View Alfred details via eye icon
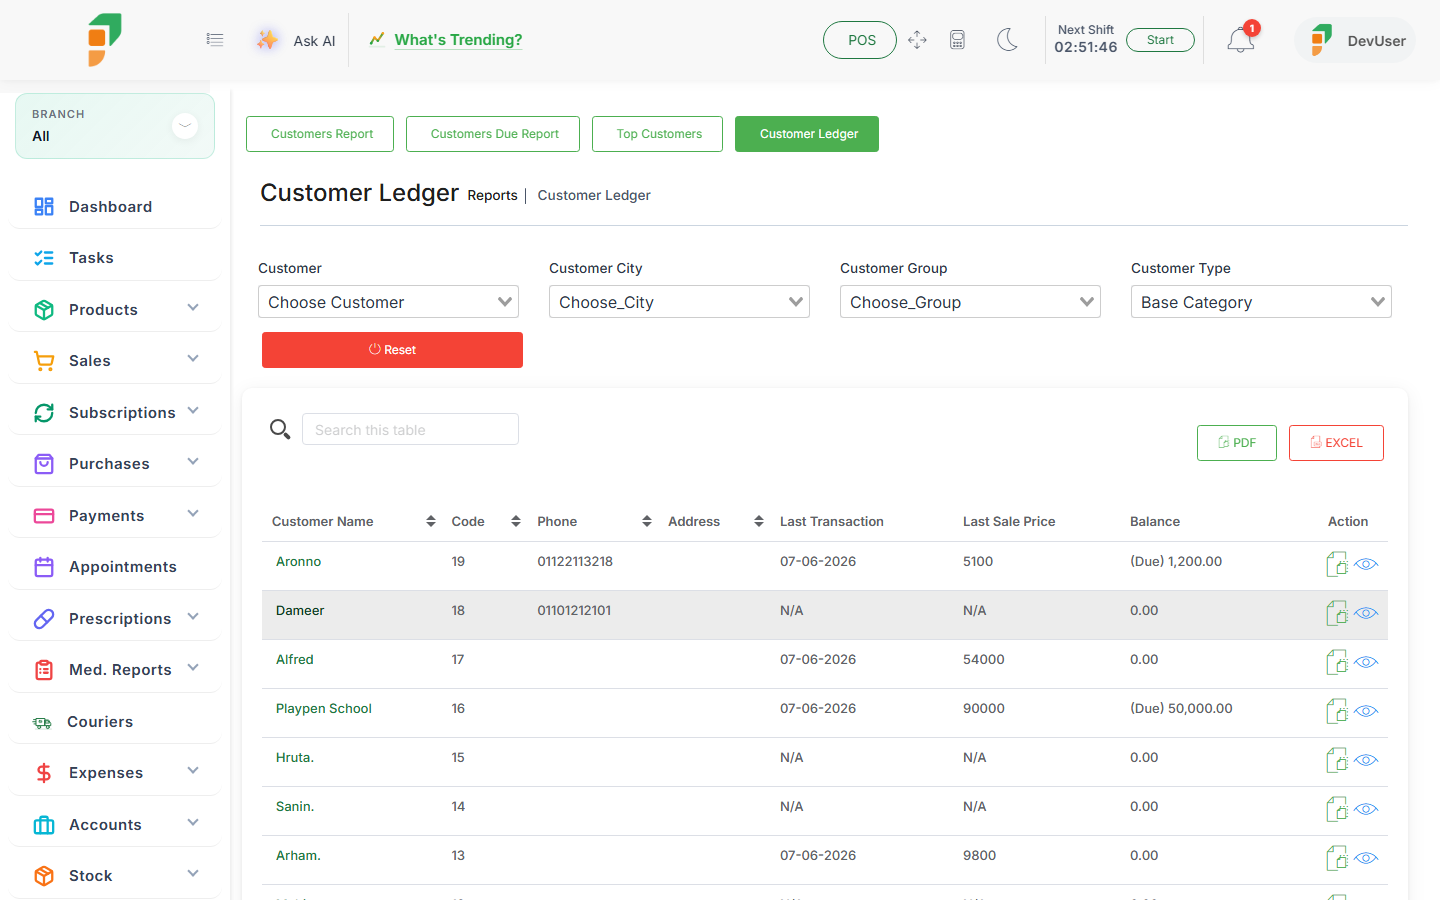Screen dimensions: 1440x900 1366,662
